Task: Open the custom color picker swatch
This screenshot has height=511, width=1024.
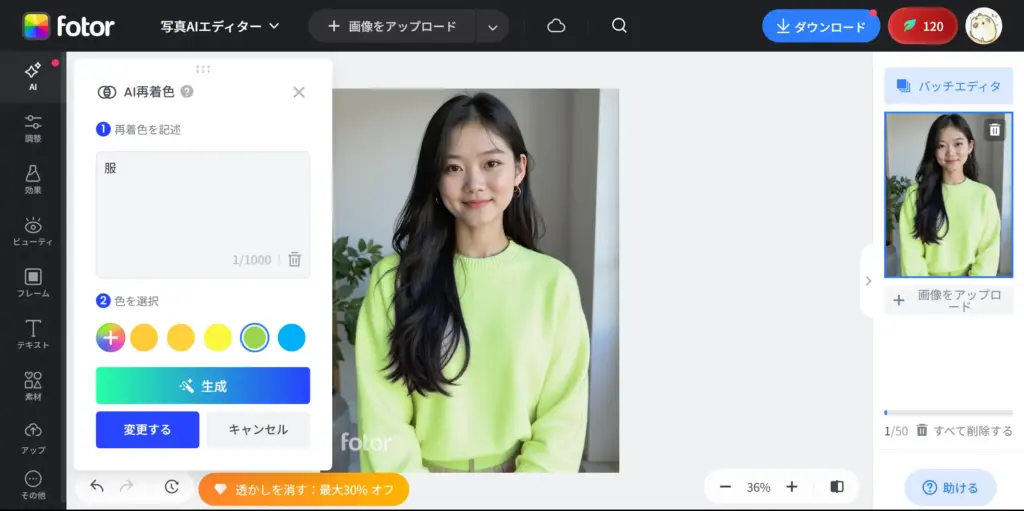Action: pyautogui.click(x=110, y=338)
